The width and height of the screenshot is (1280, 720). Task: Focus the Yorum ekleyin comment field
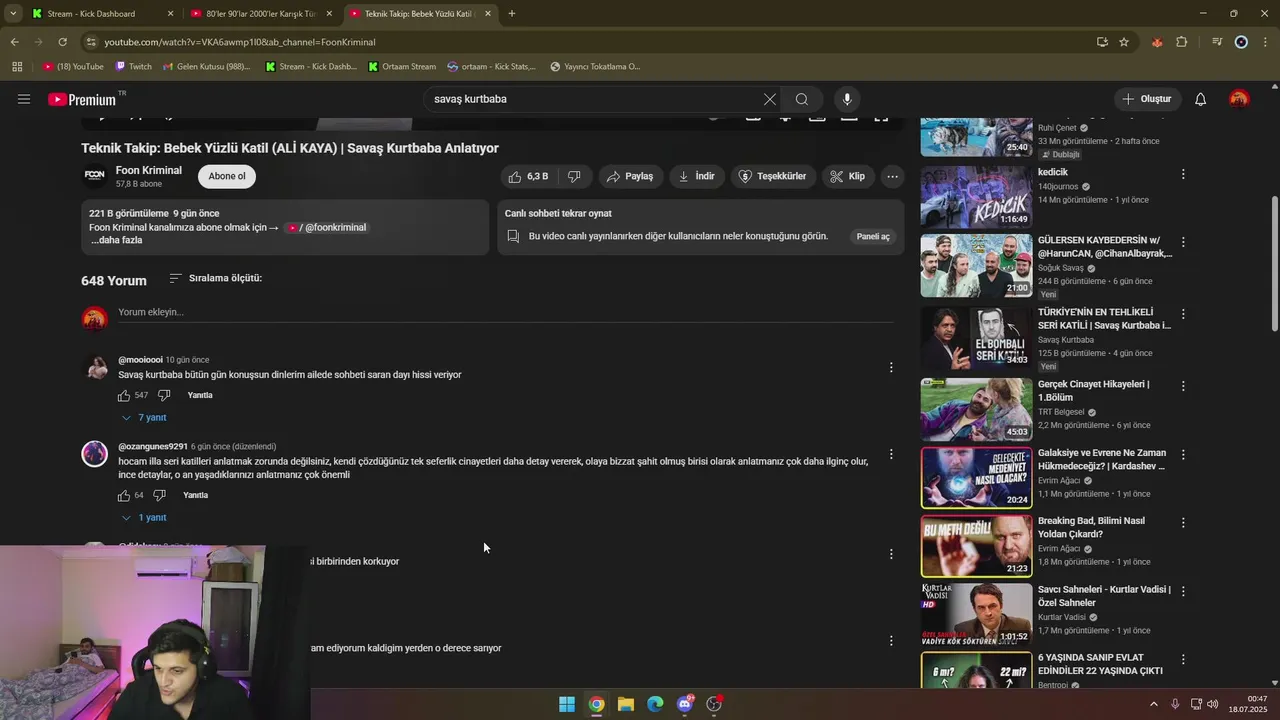click(x=506, y=312)
